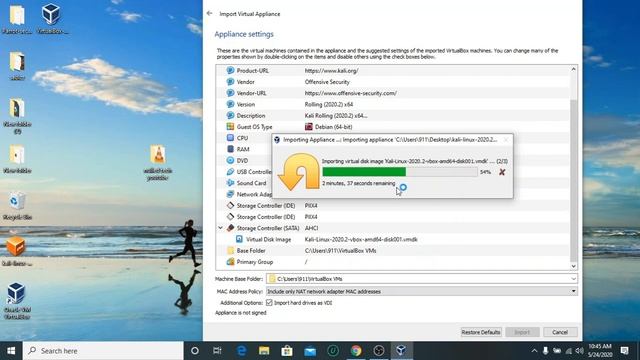640x360 pixels.
Task: Click the scrollbar down arrow
Action: [573, 266]
